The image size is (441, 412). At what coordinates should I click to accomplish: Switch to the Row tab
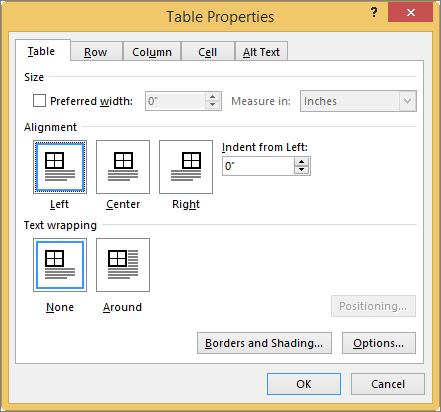coord(96,52)
